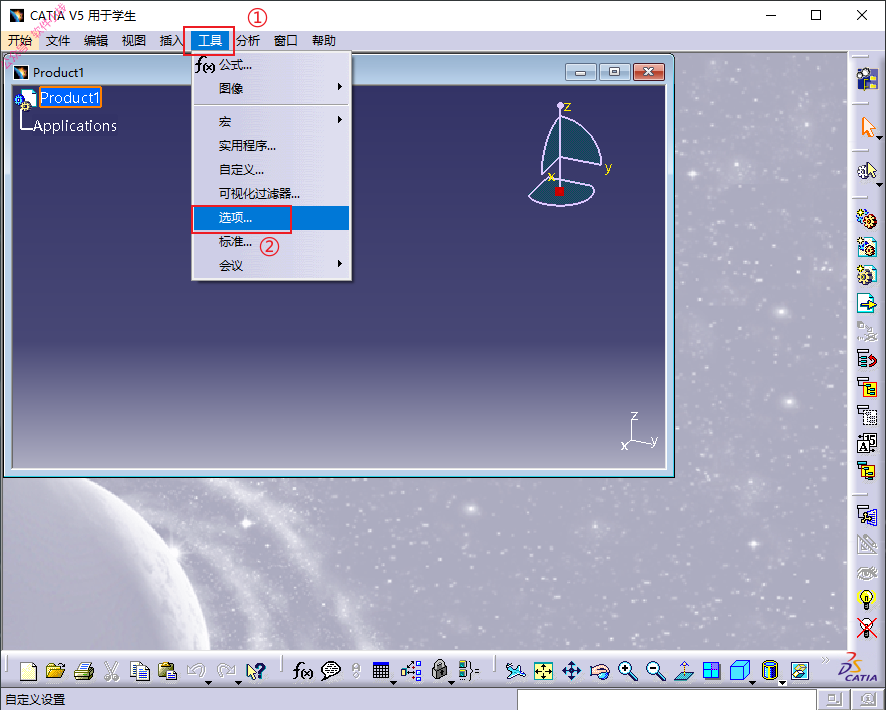Select 选项... in the 工具 menu
Image resolution: width=886 pixels, height=710 pixels.
pyautogui.click(x=271, y=218)
